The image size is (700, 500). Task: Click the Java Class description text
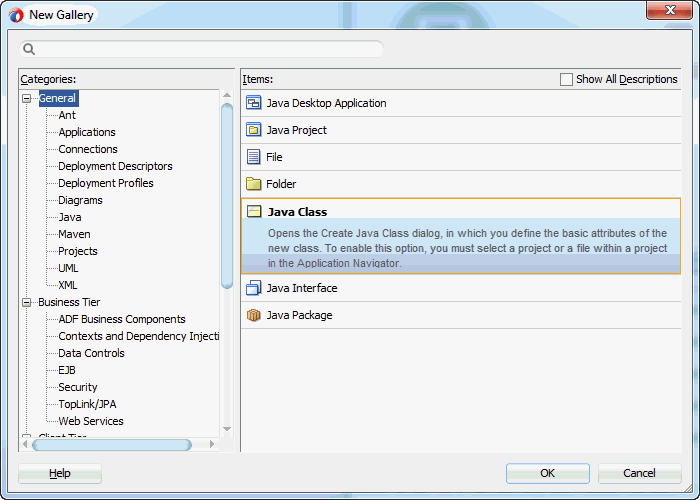click(x=467, y=248)
